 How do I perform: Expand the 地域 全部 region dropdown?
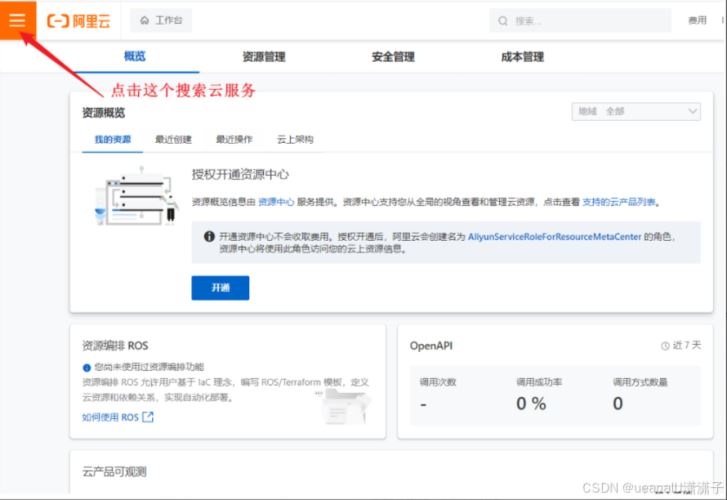pyautogui.click(x=636, y=111)
